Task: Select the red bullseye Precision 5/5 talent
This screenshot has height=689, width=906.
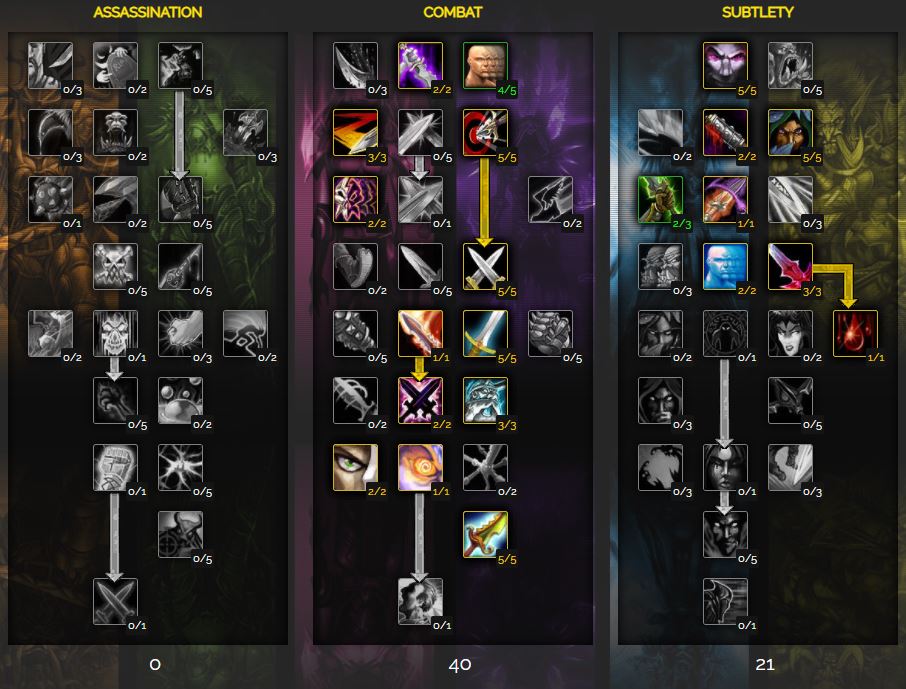Action: point(485,132)
